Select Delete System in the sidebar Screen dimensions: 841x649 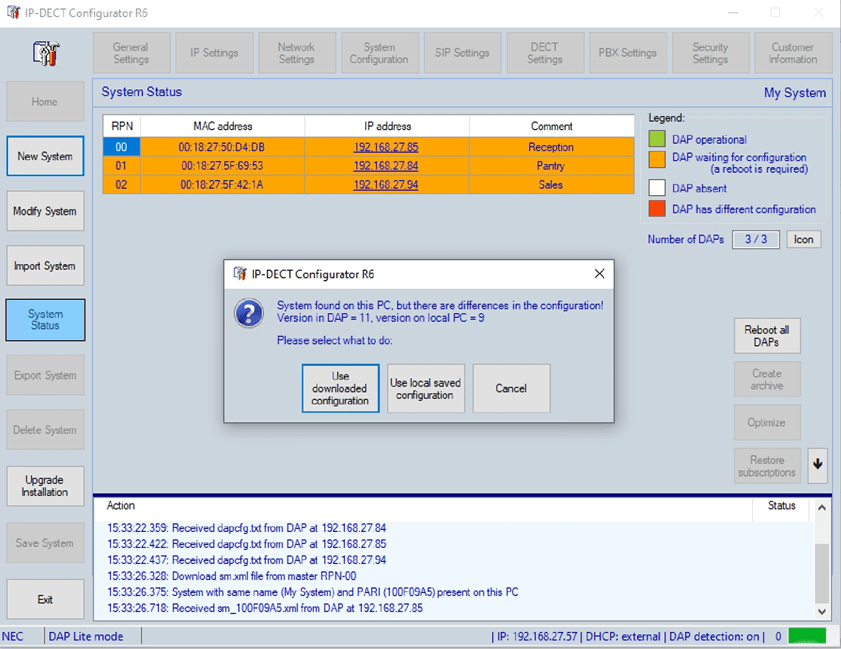click(45, 430)
